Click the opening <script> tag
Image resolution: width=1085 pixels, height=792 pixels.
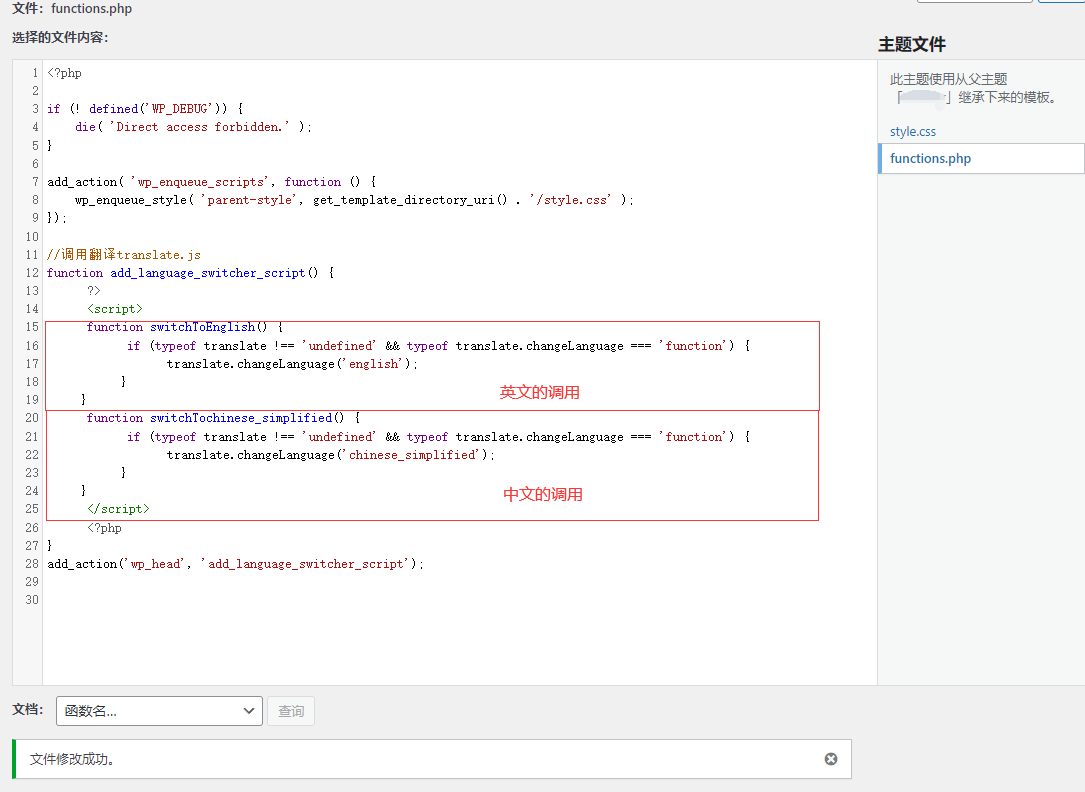115,309
